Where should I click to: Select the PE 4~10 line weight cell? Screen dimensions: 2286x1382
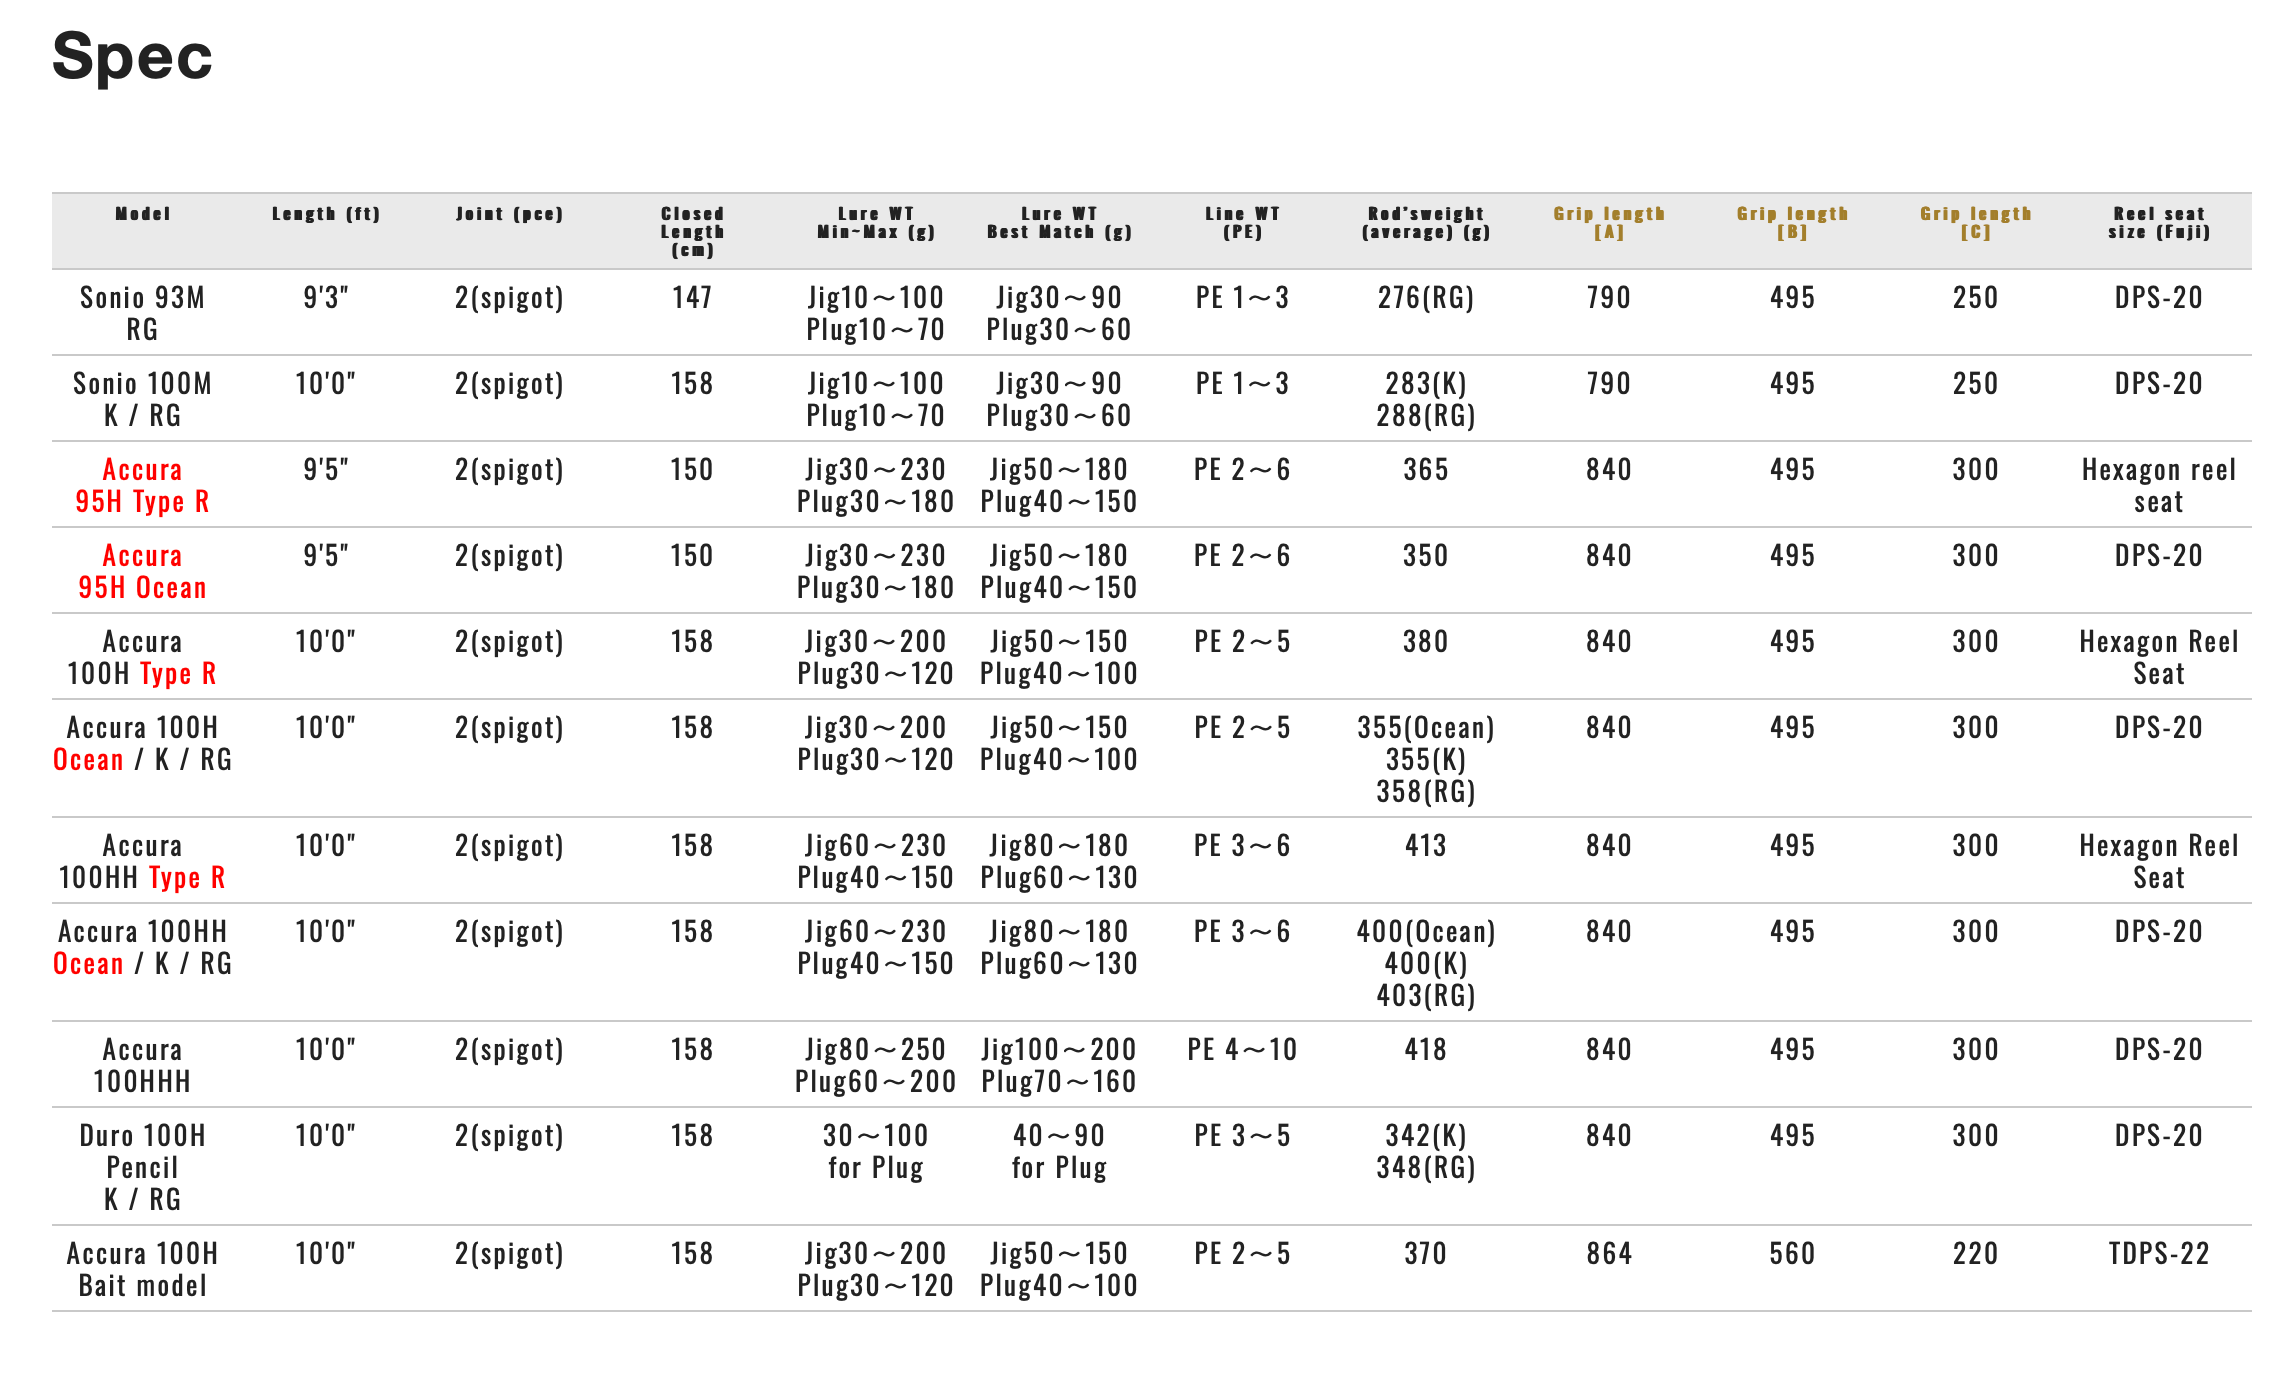[1242, 1049]
